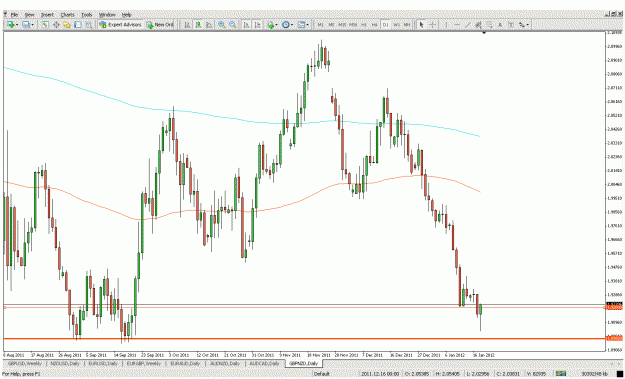The image size is (625, 379).
Task: Toggle the Data Window crosshair-target icon
Action: pyautogui.click(x=56, y=25)
